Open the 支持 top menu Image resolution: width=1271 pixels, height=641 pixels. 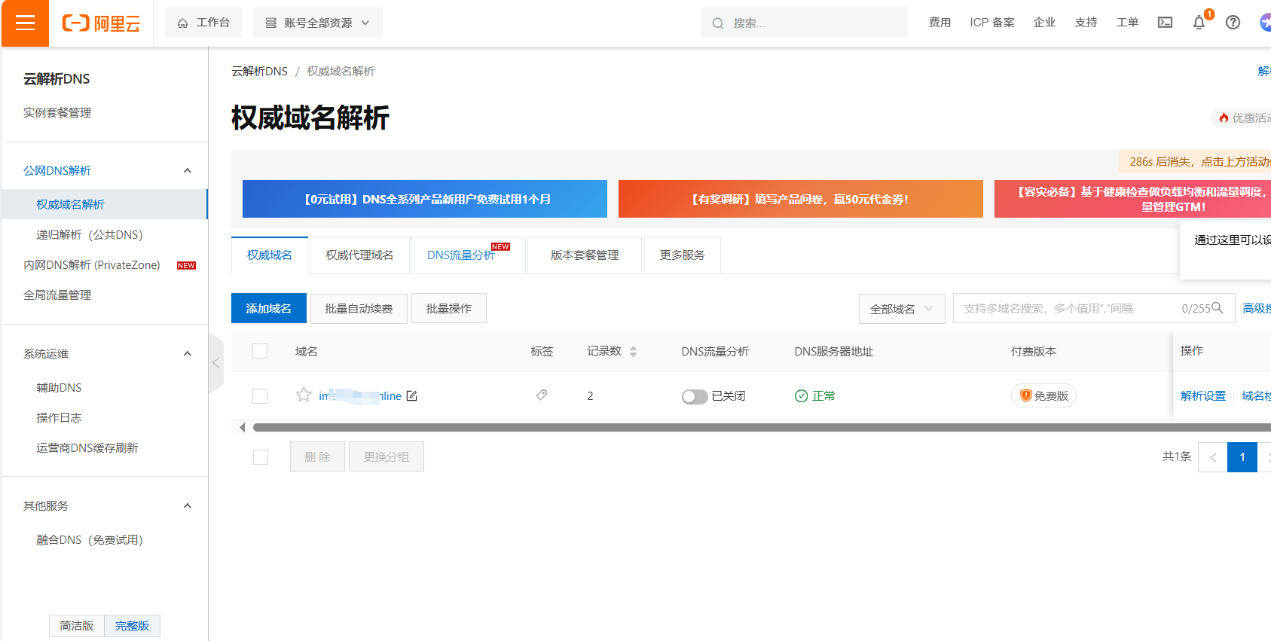coord(1086,23)
